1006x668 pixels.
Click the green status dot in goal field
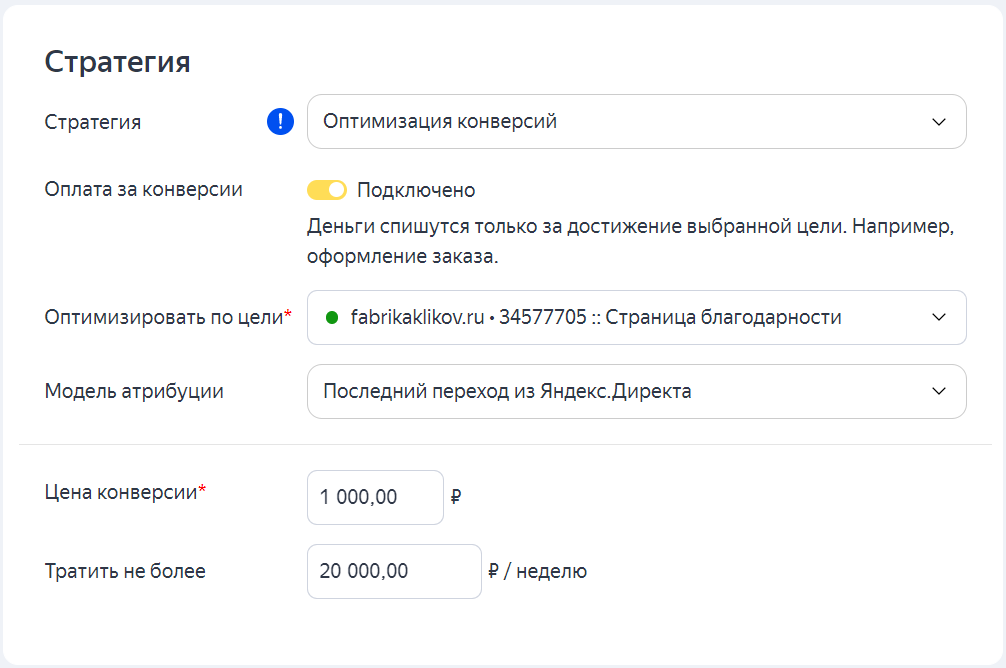pos(332,318)
